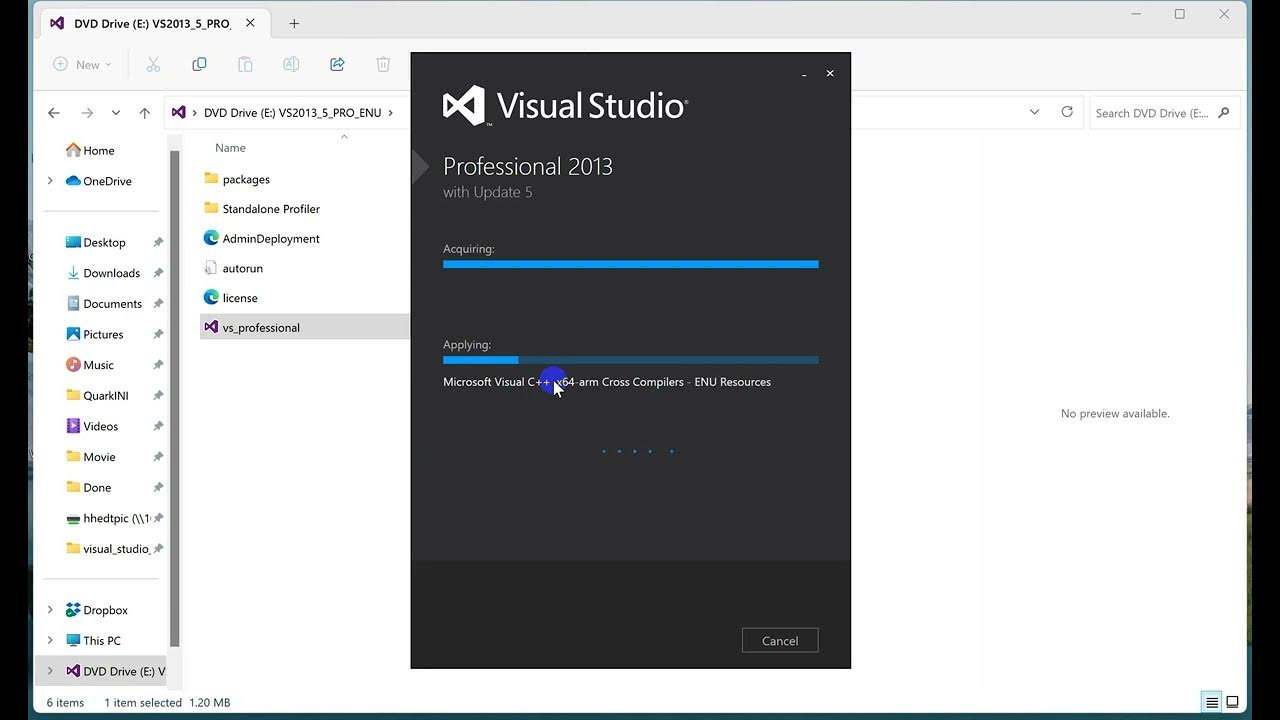This screenshot has width=1280, height=720.
Task: Click the navigation pane scrollbar
Action: pos(174,398)
